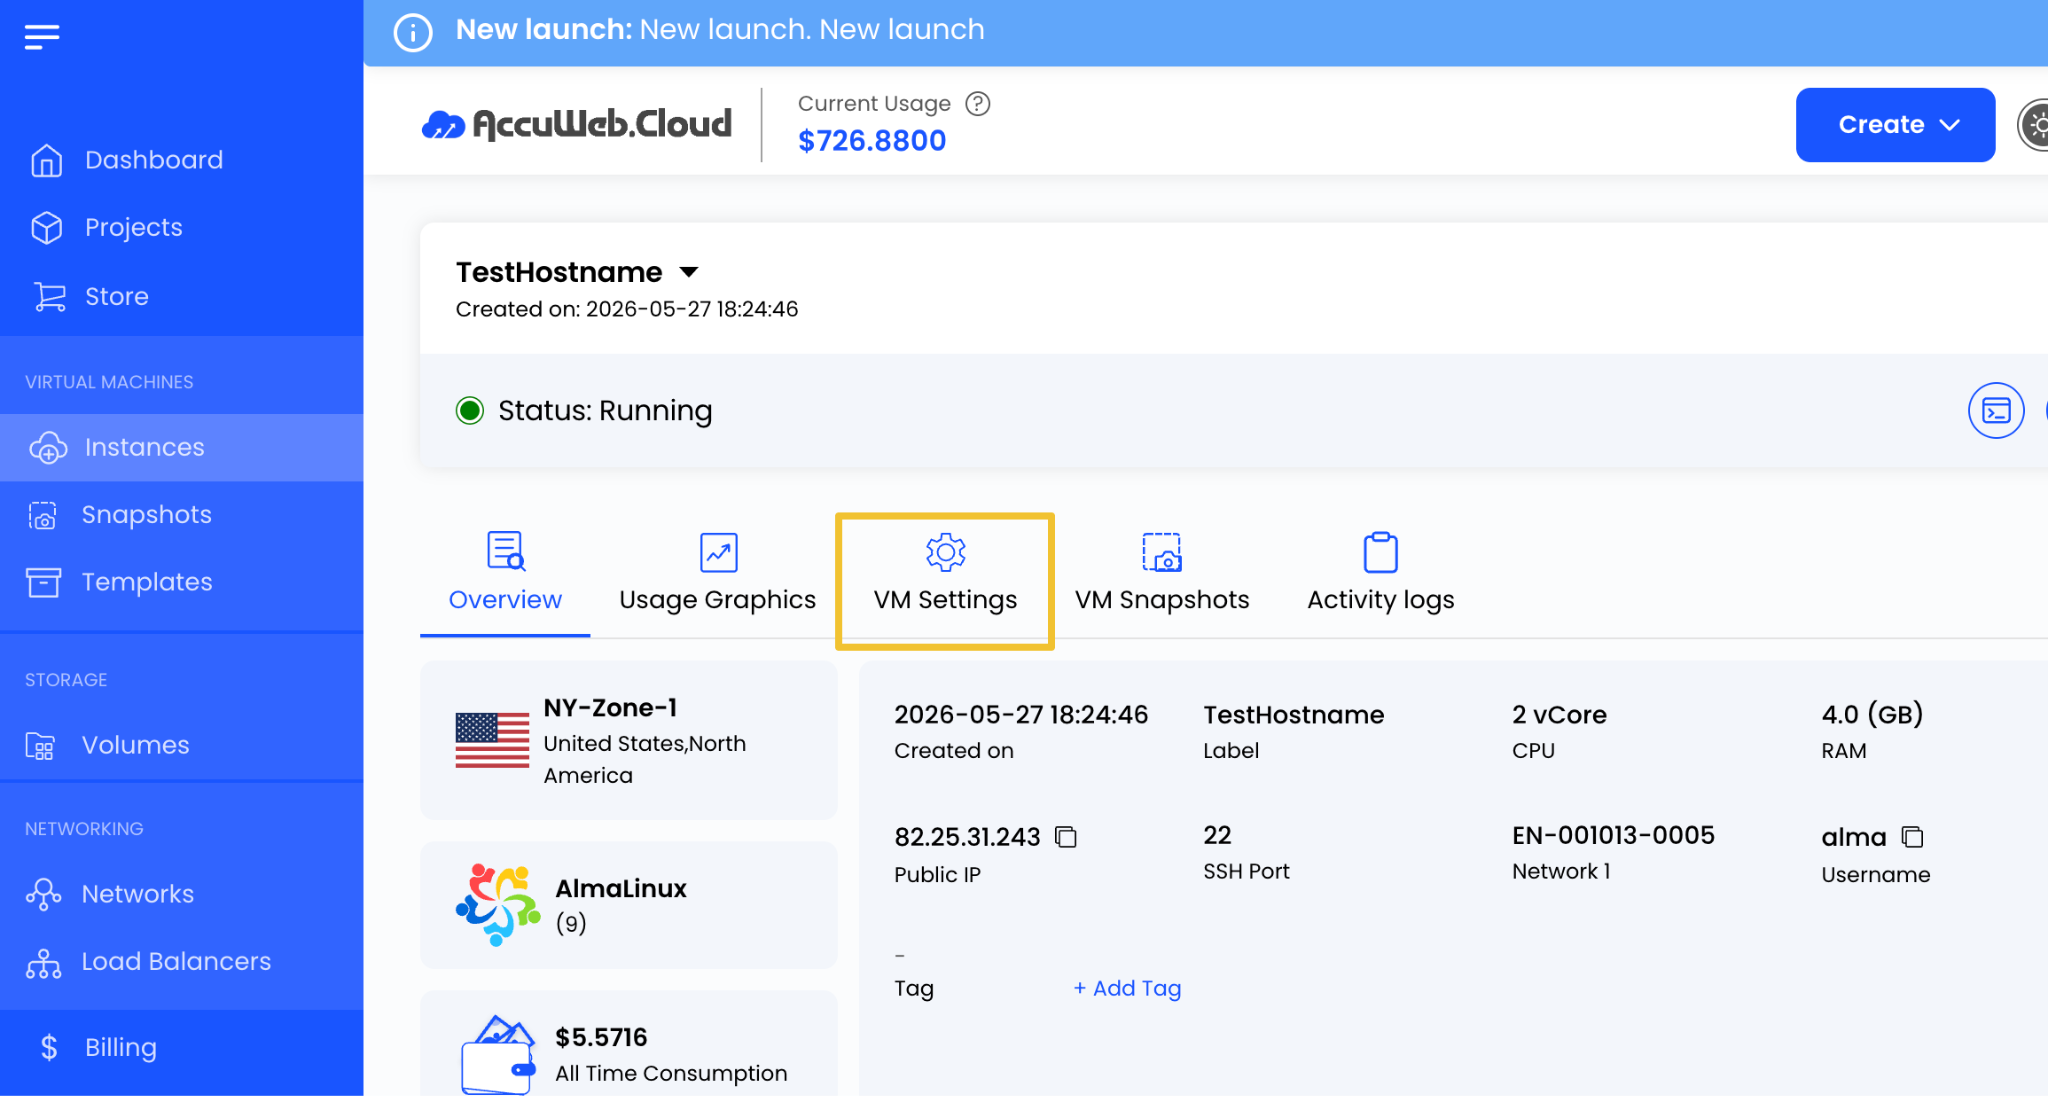Click the Instances cloud icon
Image resolution: width=2048 pixels, height=1096 pixels.
(x=48, y=448)
